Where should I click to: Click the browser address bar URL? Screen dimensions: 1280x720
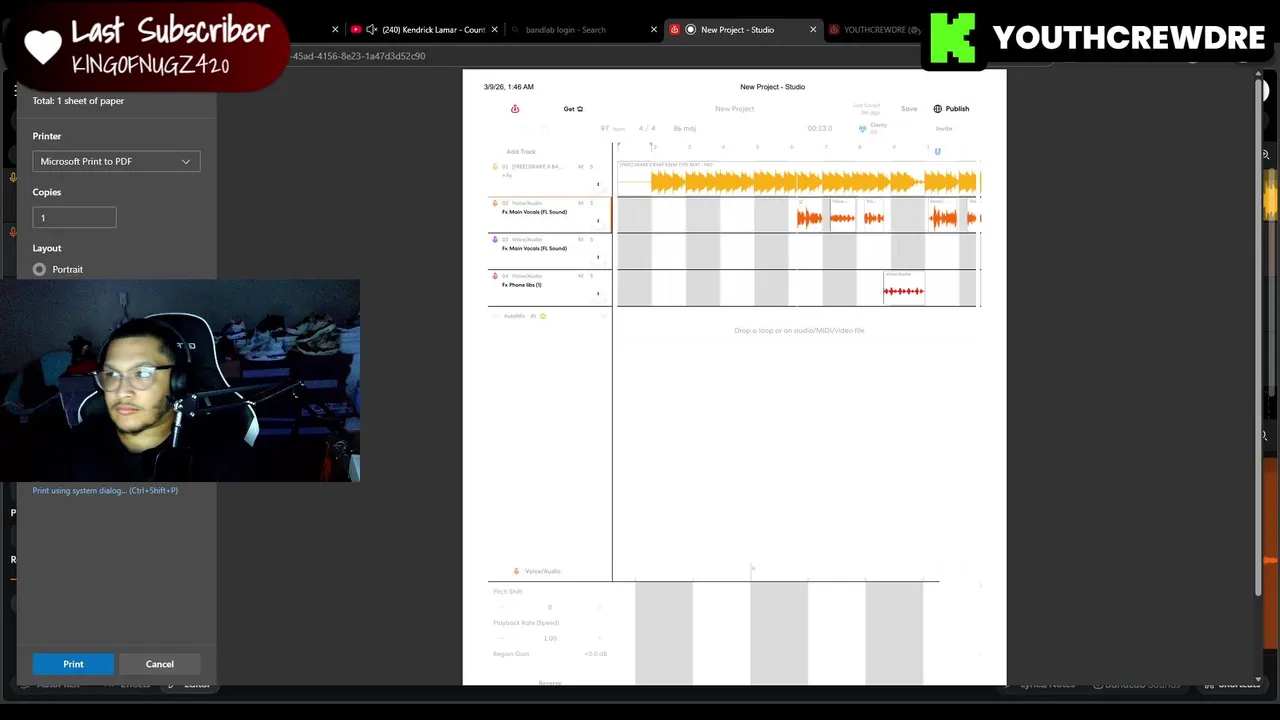(358, 56)
